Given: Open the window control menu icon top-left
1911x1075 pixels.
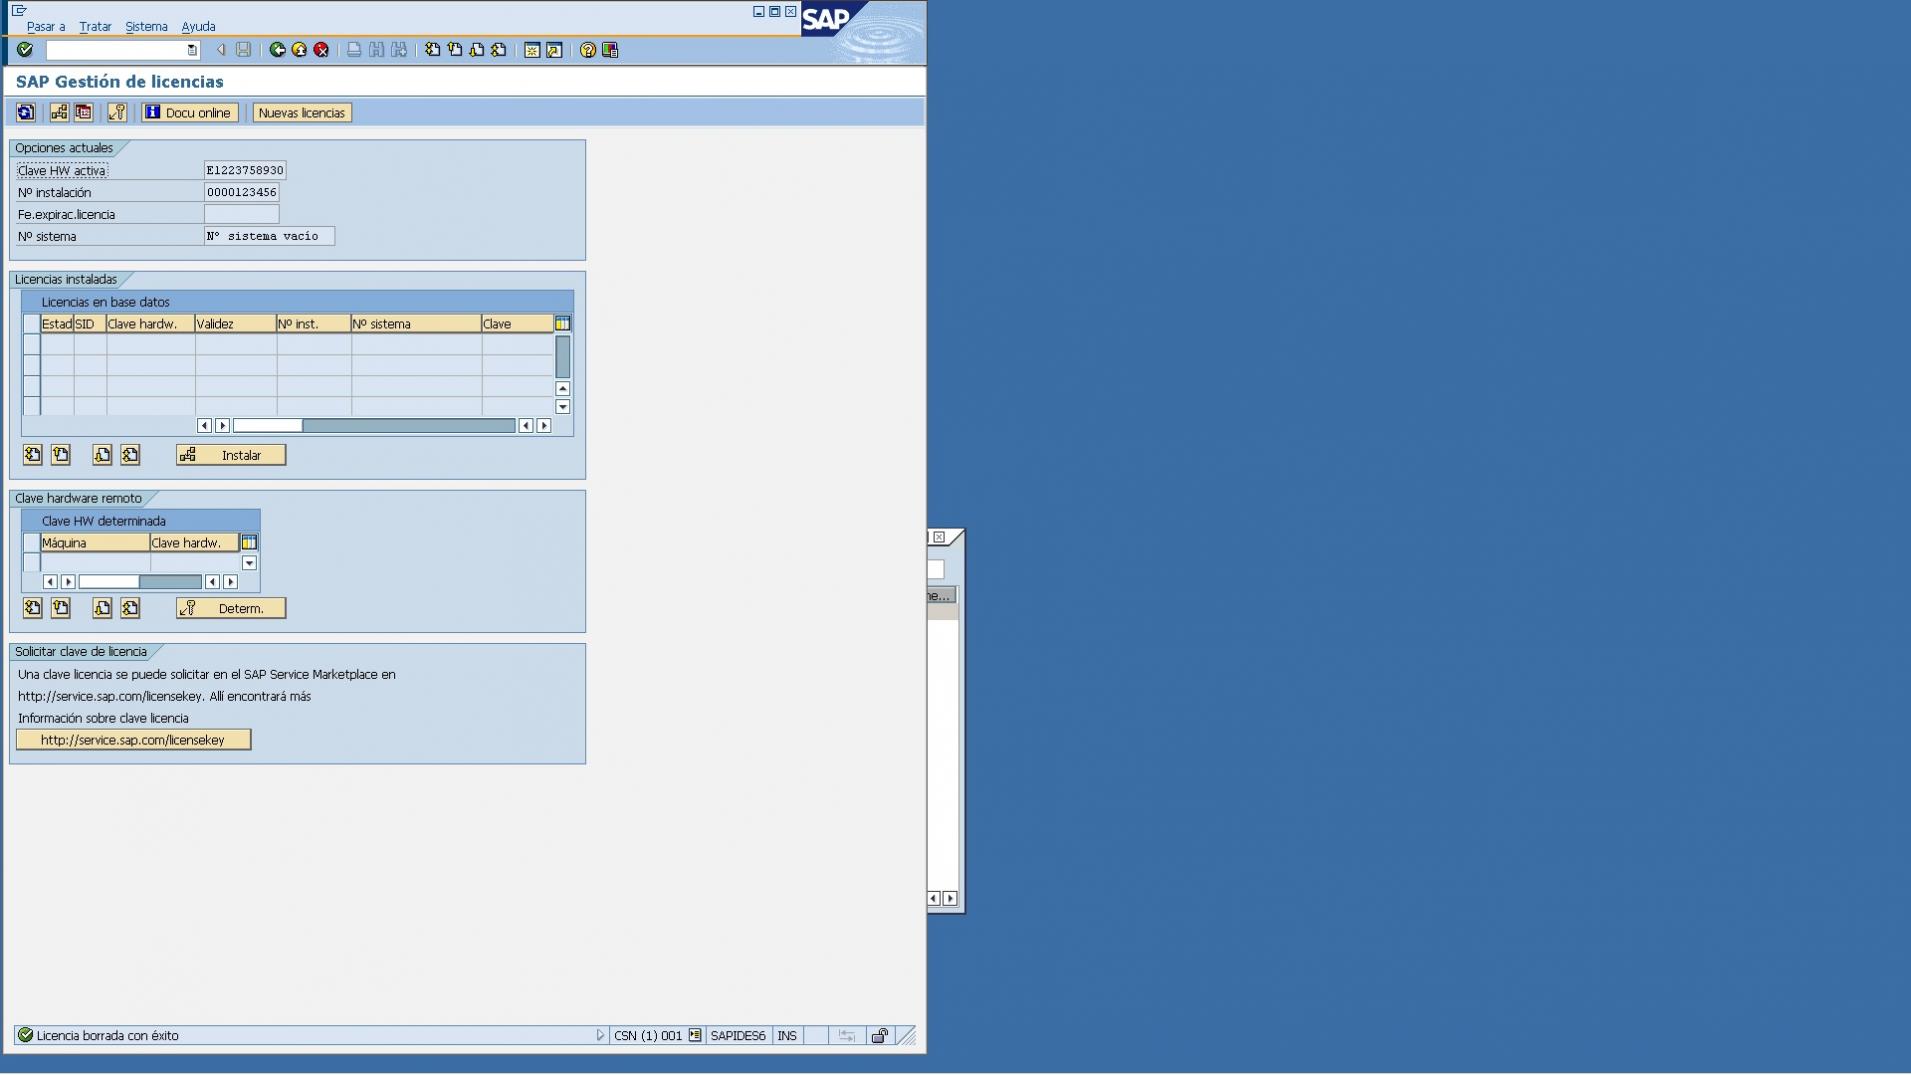Looking at the screenshot, I should [x=19, y=11].
